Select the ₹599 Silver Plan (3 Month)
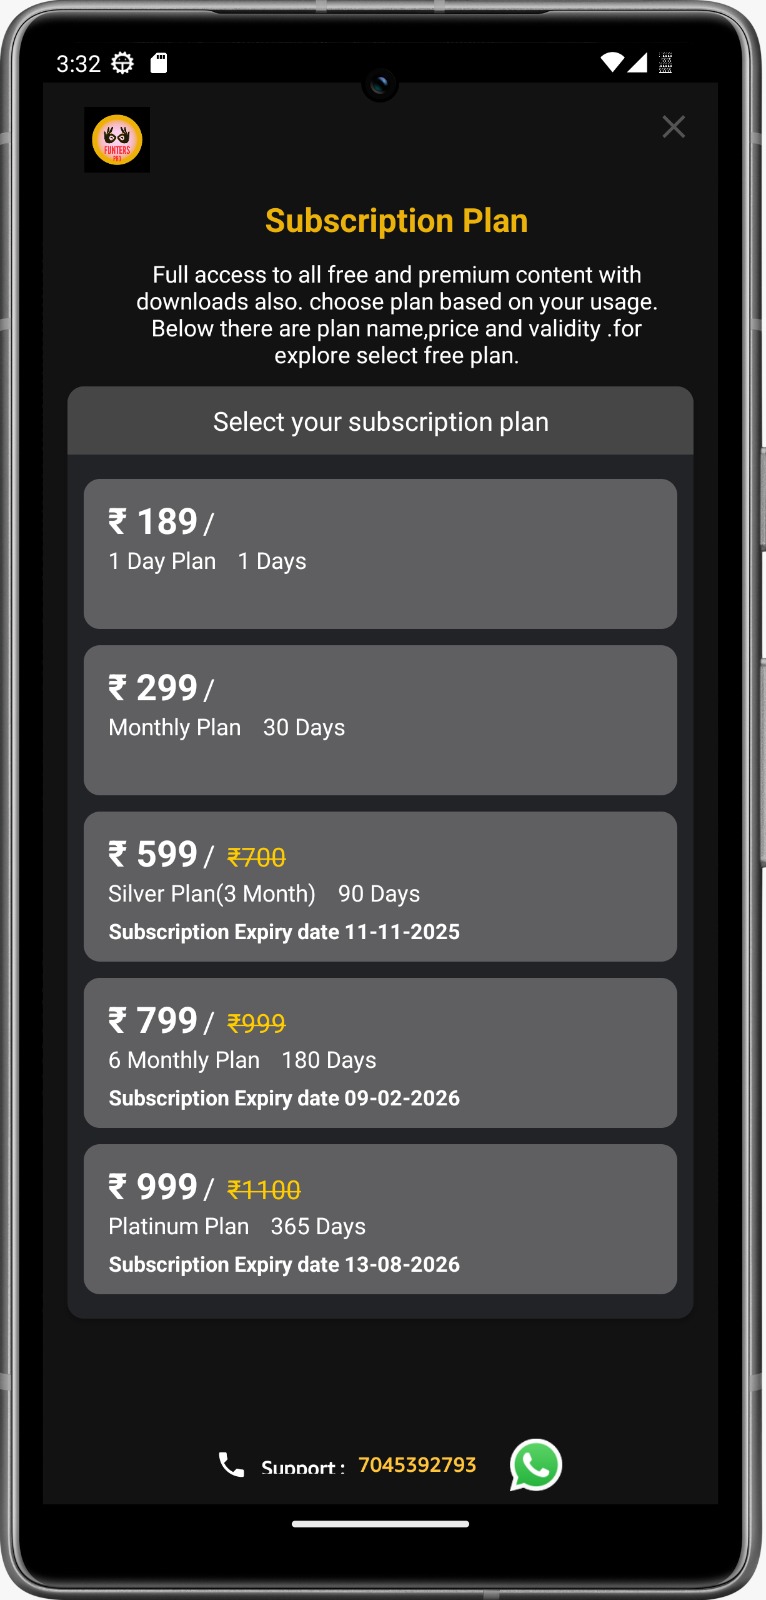Screen dimensions: 766x1600 [380, 887]
